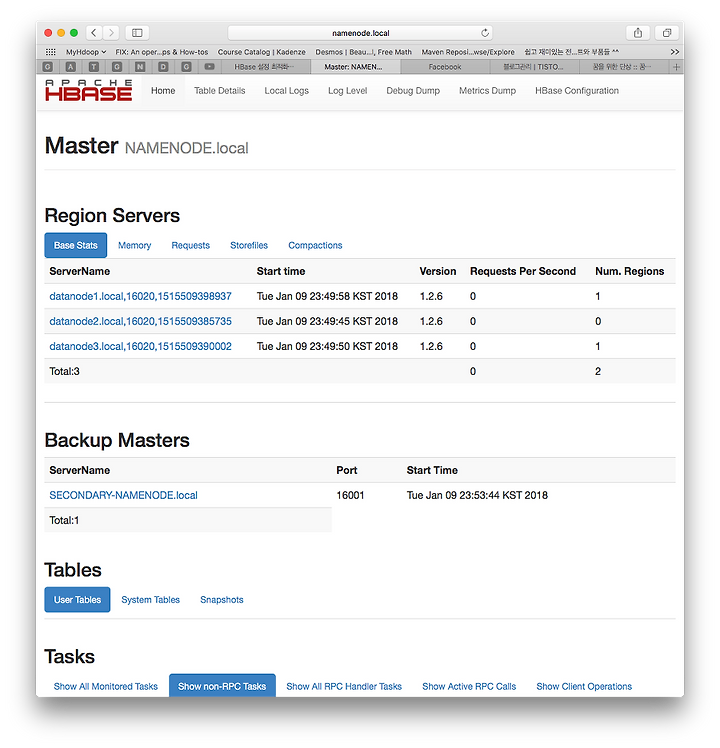Show All Monitored Tasks
Viewport: 720px width, 748px height.
(x=106, y=686)
